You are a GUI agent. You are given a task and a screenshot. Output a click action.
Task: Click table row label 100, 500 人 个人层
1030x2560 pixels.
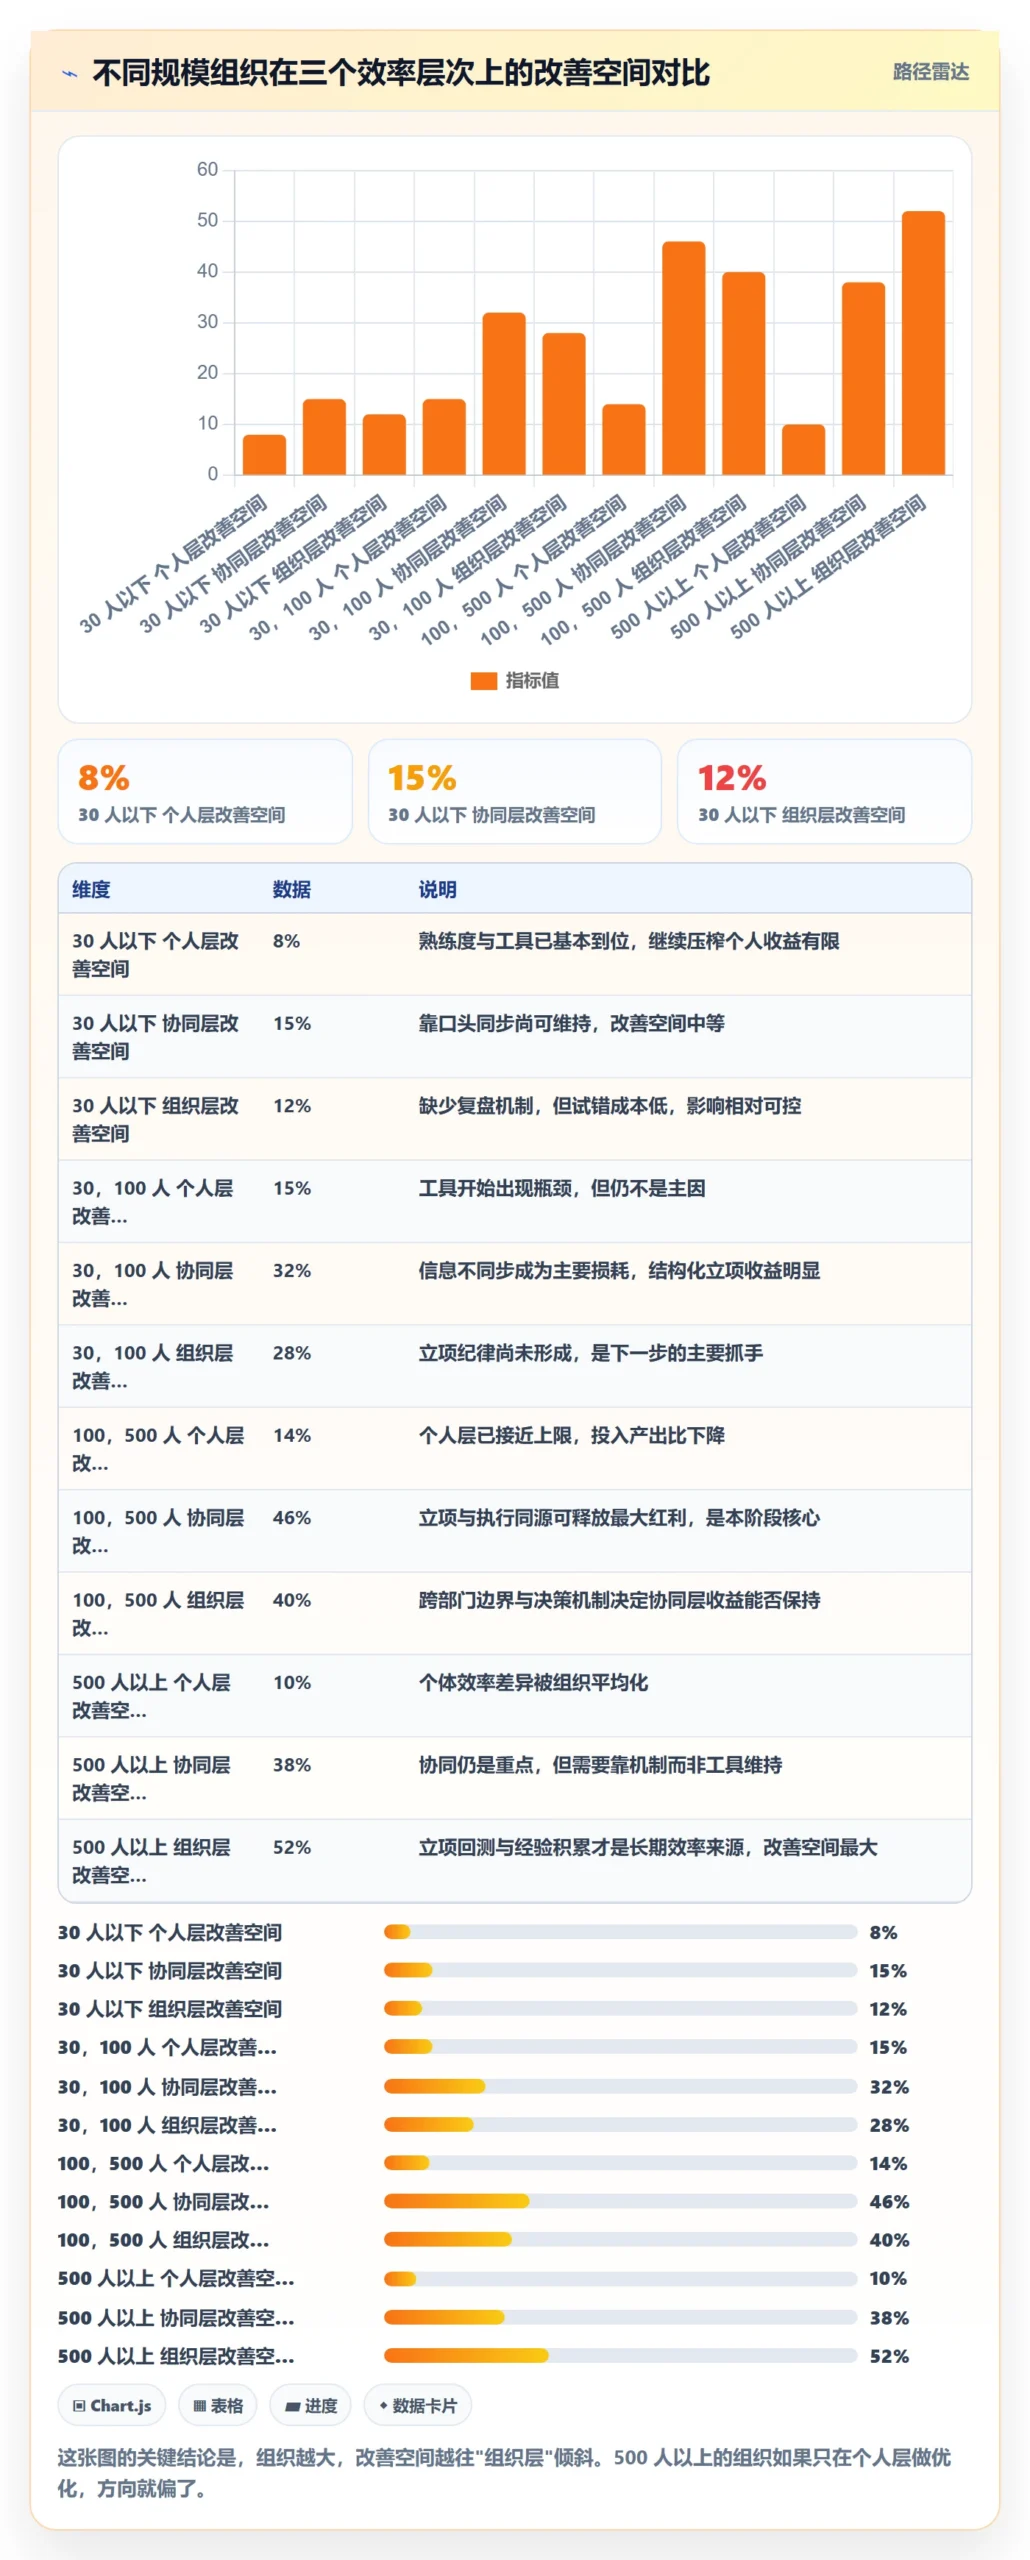tap(158, 1449)
